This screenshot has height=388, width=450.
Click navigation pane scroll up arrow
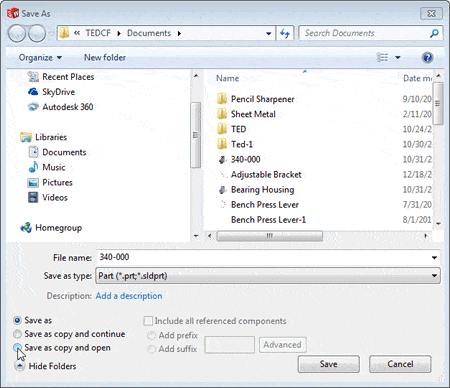pos(196,76)
